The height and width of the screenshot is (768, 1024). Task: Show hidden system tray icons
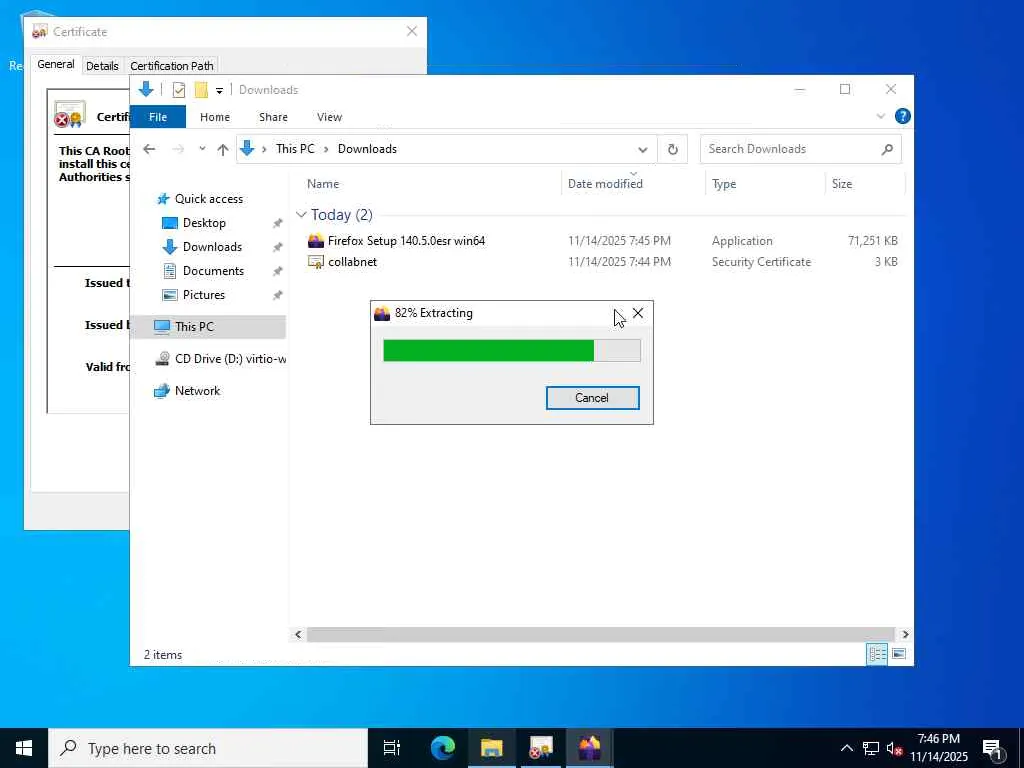[846, 748]
